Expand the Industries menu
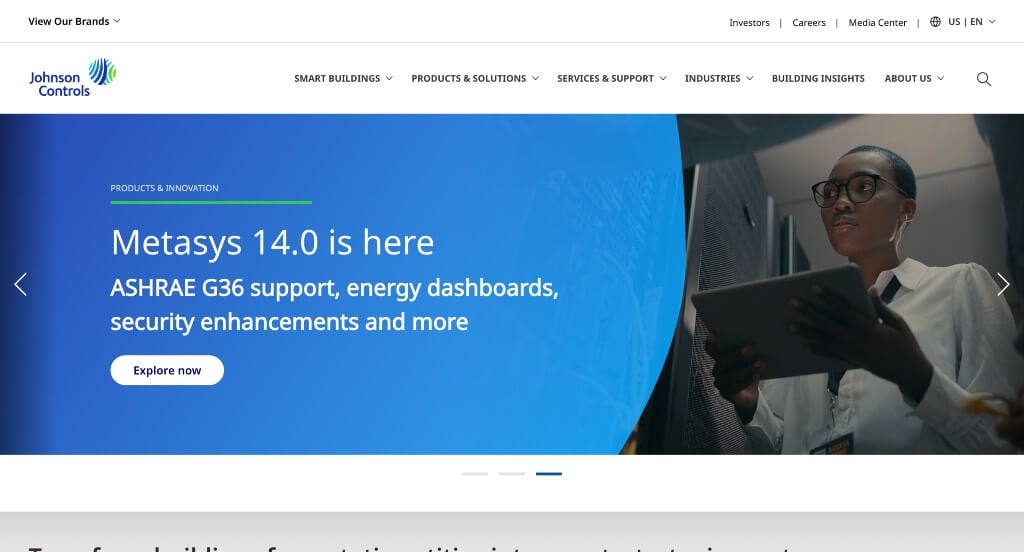This screenshot has height=552, width=1024. coord(718,78)
